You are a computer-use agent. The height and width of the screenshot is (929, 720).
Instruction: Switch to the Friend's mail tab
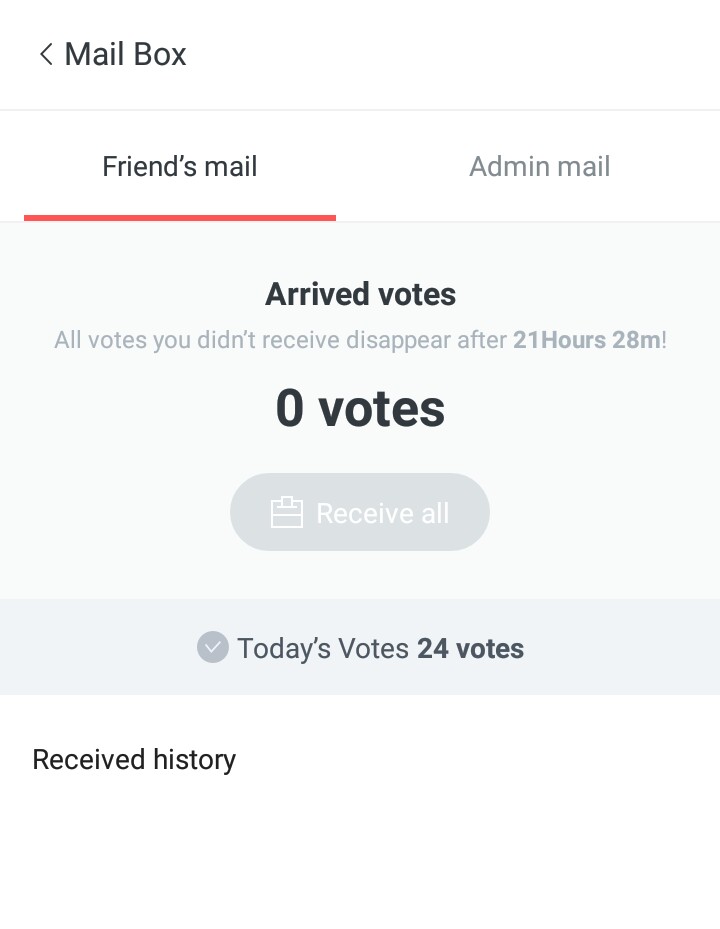tap(180, 166)
